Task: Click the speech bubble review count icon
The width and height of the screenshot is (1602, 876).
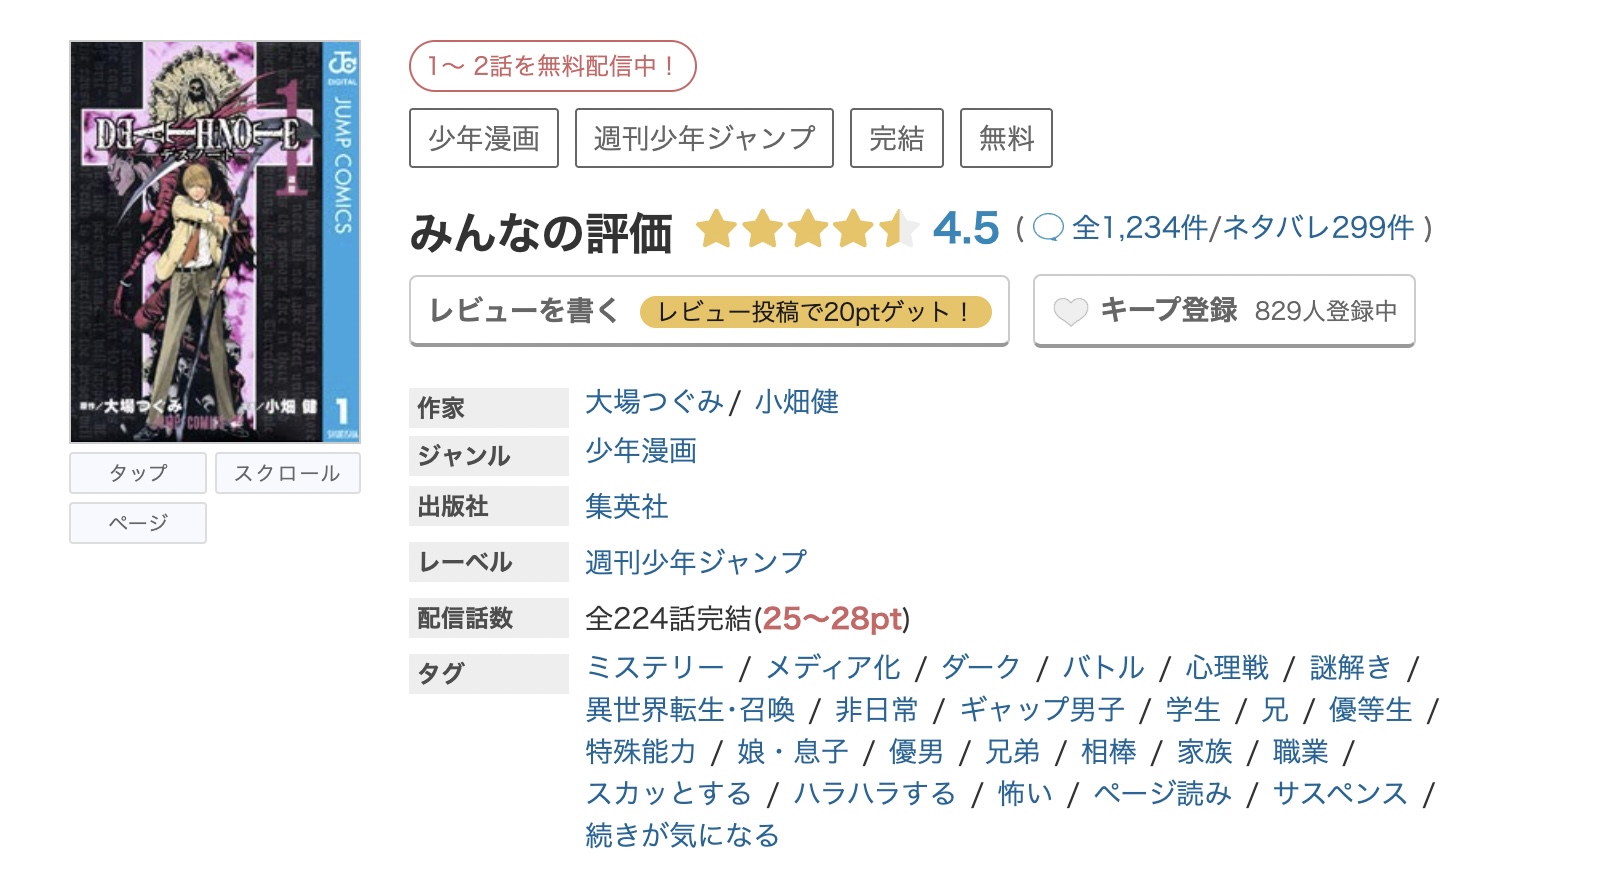Action: click(x=1048, y=228)
